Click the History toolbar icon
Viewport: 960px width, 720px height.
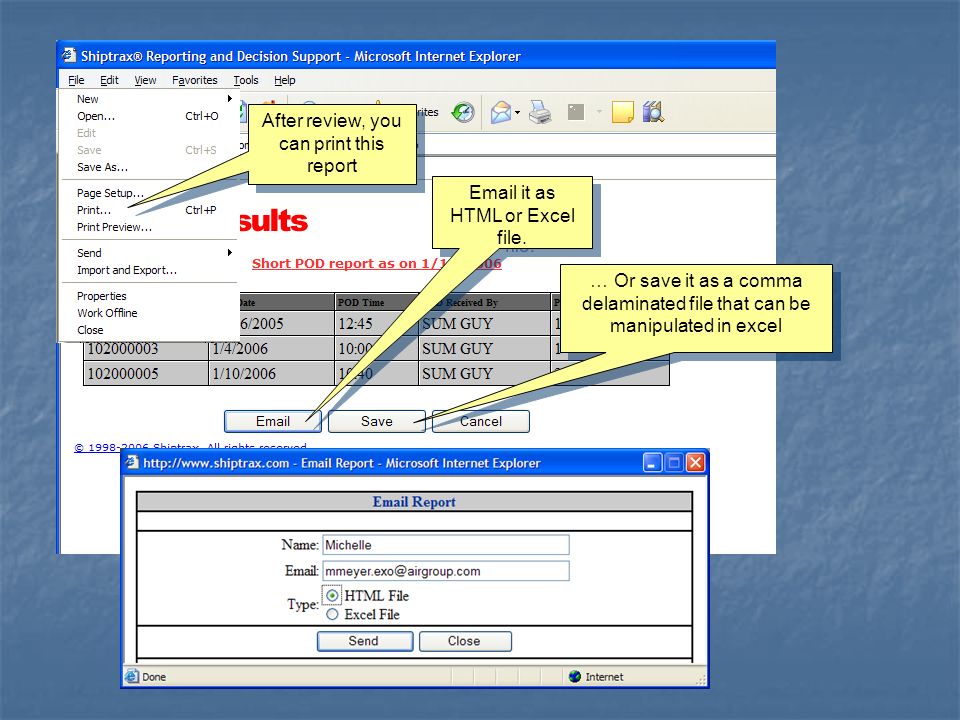(463, 112)
